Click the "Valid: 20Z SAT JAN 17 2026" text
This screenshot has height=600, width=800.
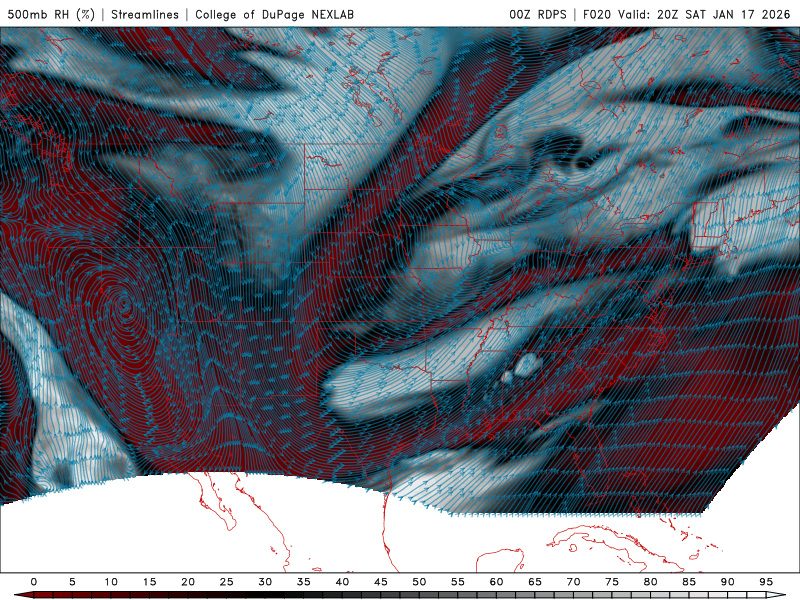[704, 14]
